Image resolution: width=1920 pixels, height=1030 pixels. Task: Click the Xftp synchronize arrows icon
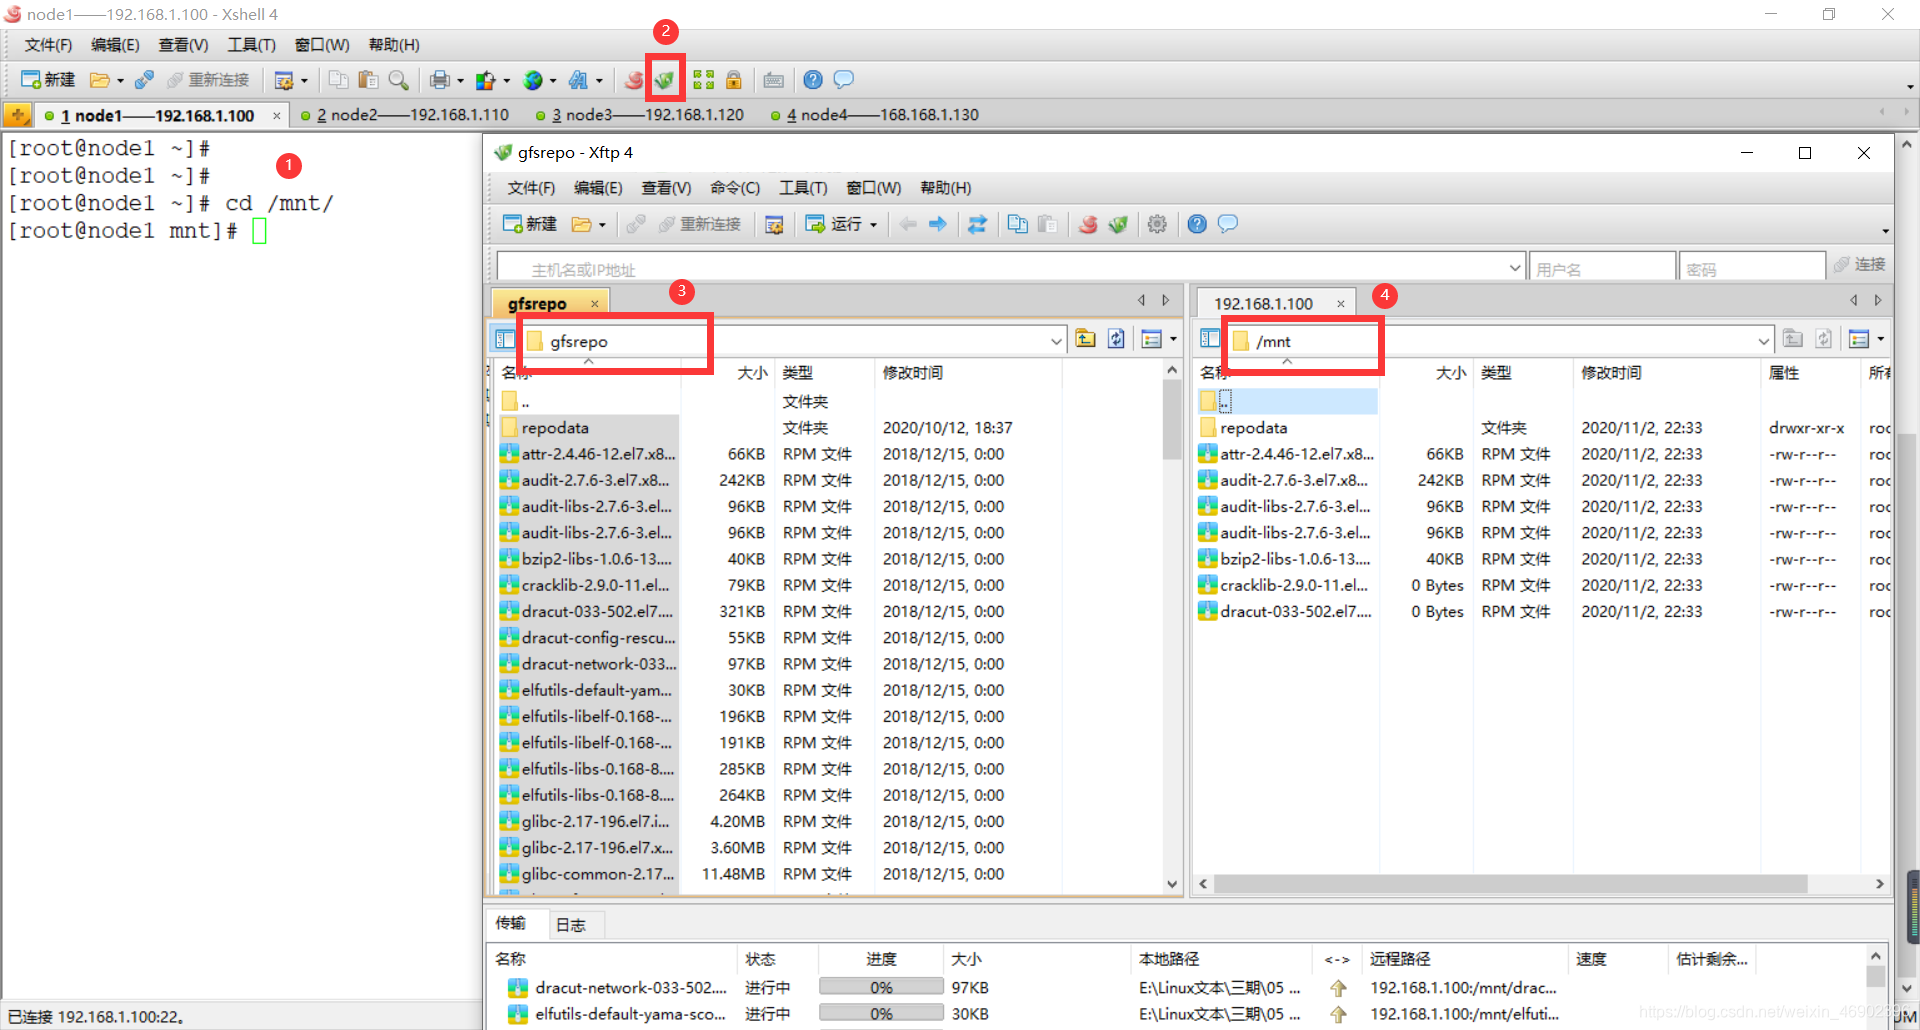point(977,224)
